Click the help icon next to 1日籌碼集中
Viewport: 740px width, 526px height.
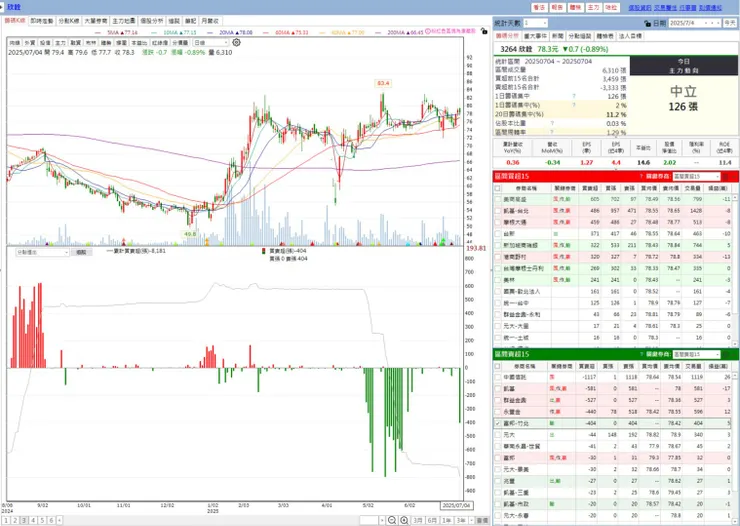[x=574, y=96]
